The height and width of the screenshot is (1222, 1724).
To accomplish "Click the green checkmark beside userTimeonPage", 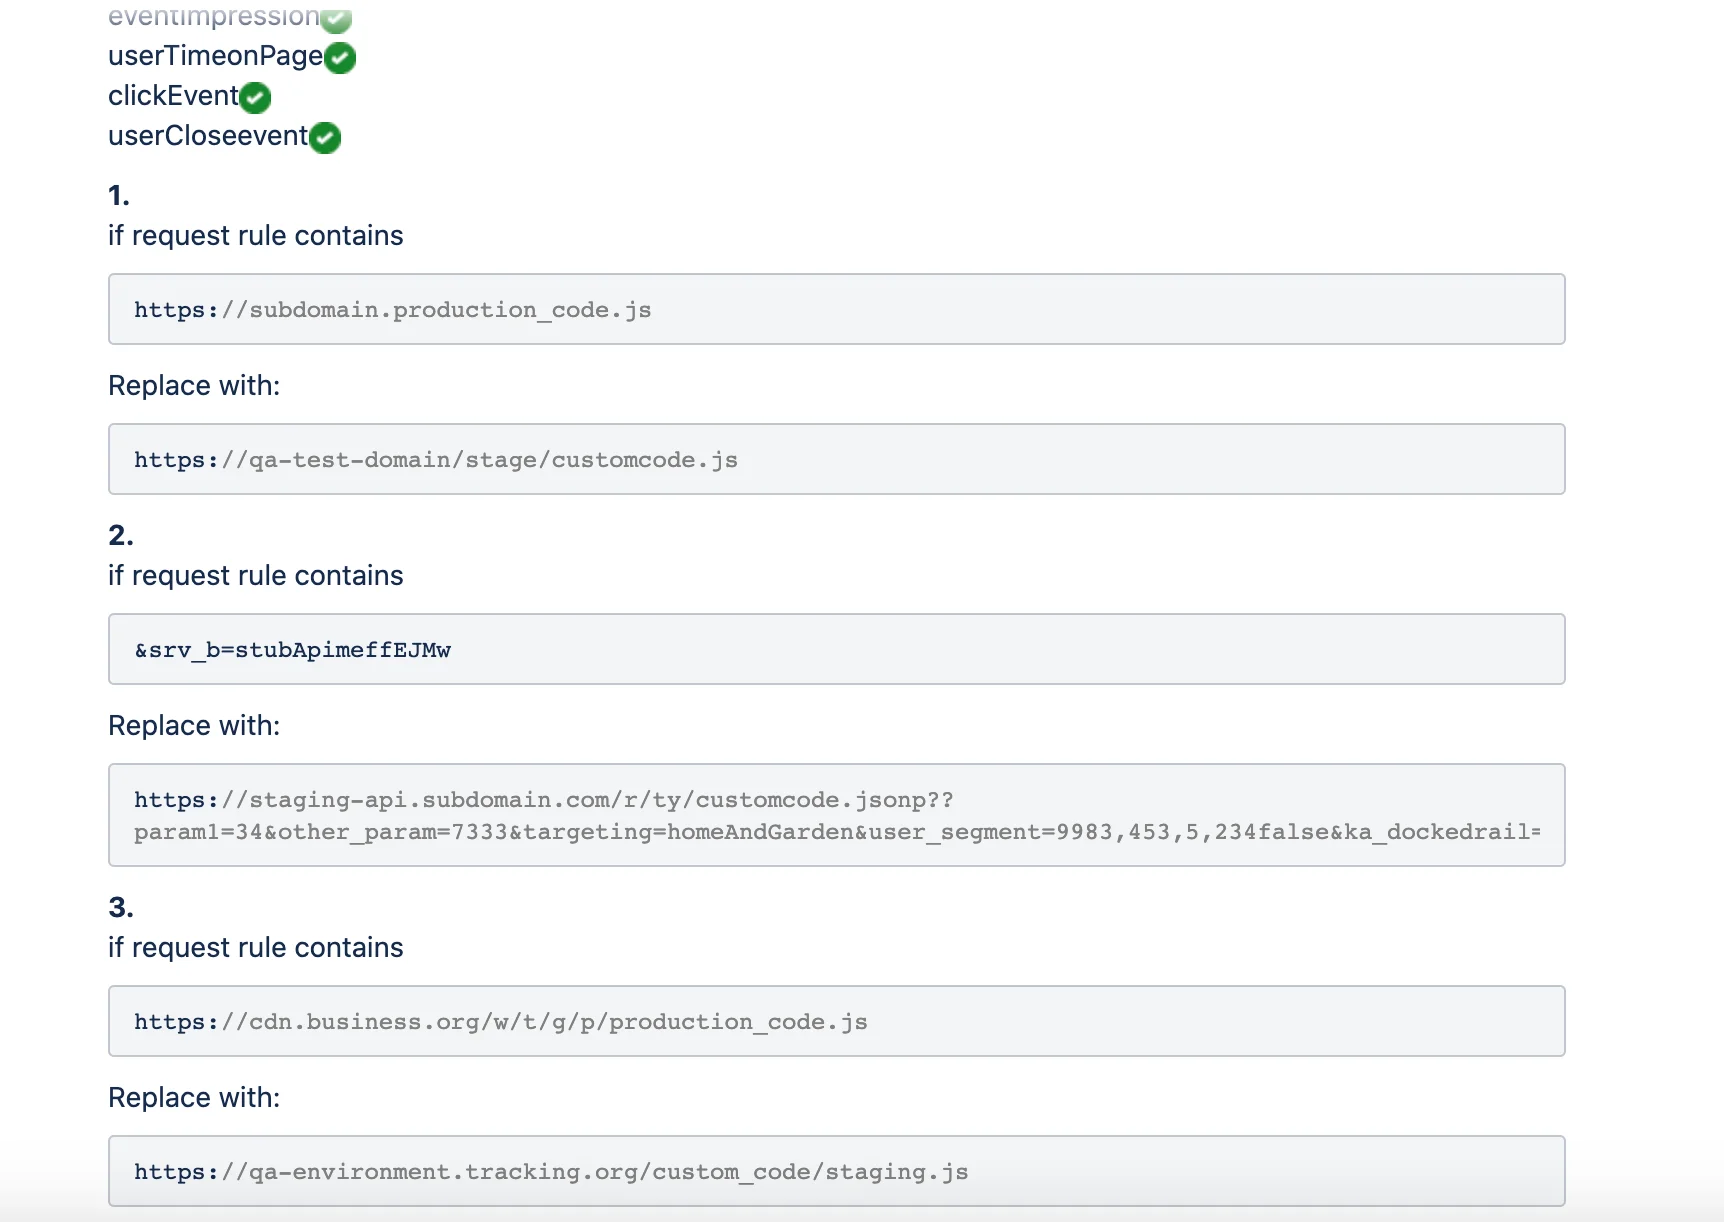I will (x=340, y=58).
